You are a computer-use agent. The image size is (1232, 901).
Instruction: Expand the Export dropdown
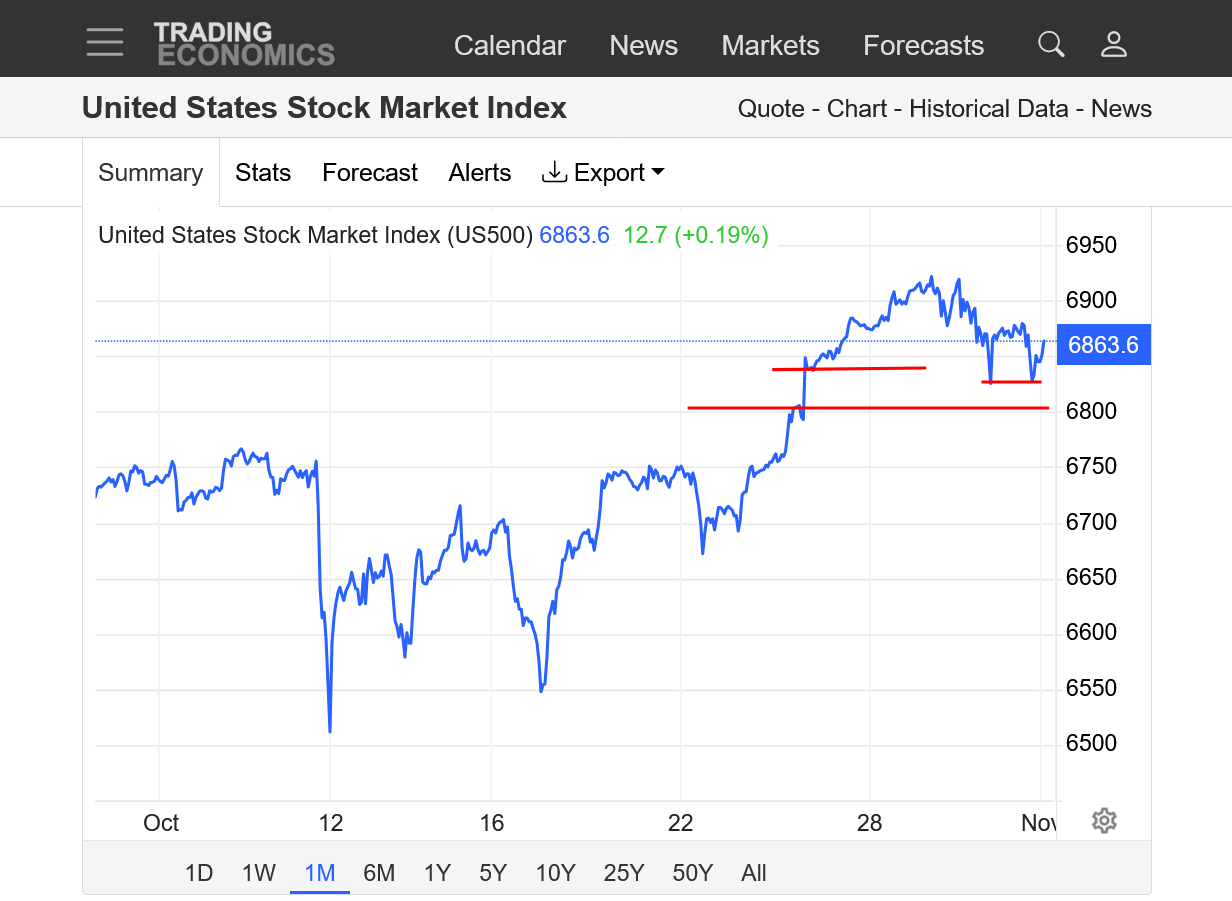pos(603,173)
